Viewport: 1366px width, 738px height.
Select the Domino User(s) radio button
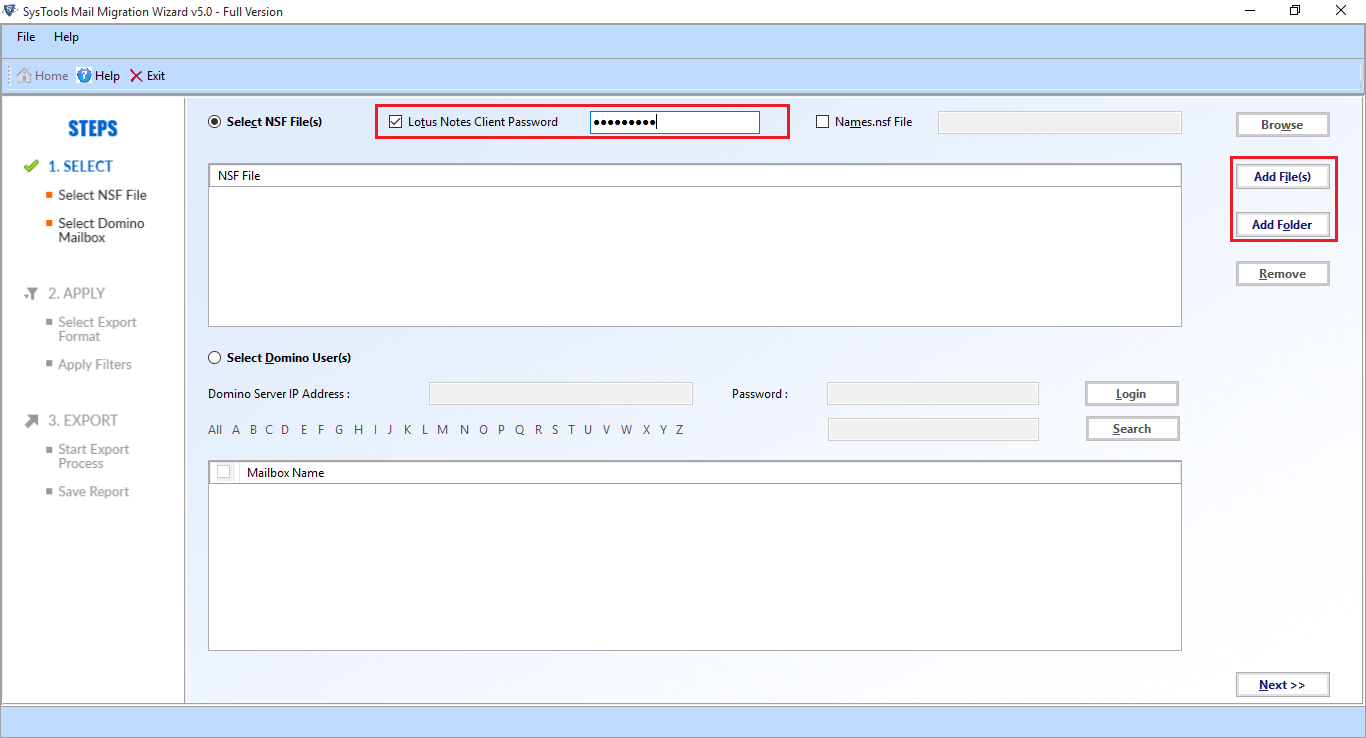(214, 357)
